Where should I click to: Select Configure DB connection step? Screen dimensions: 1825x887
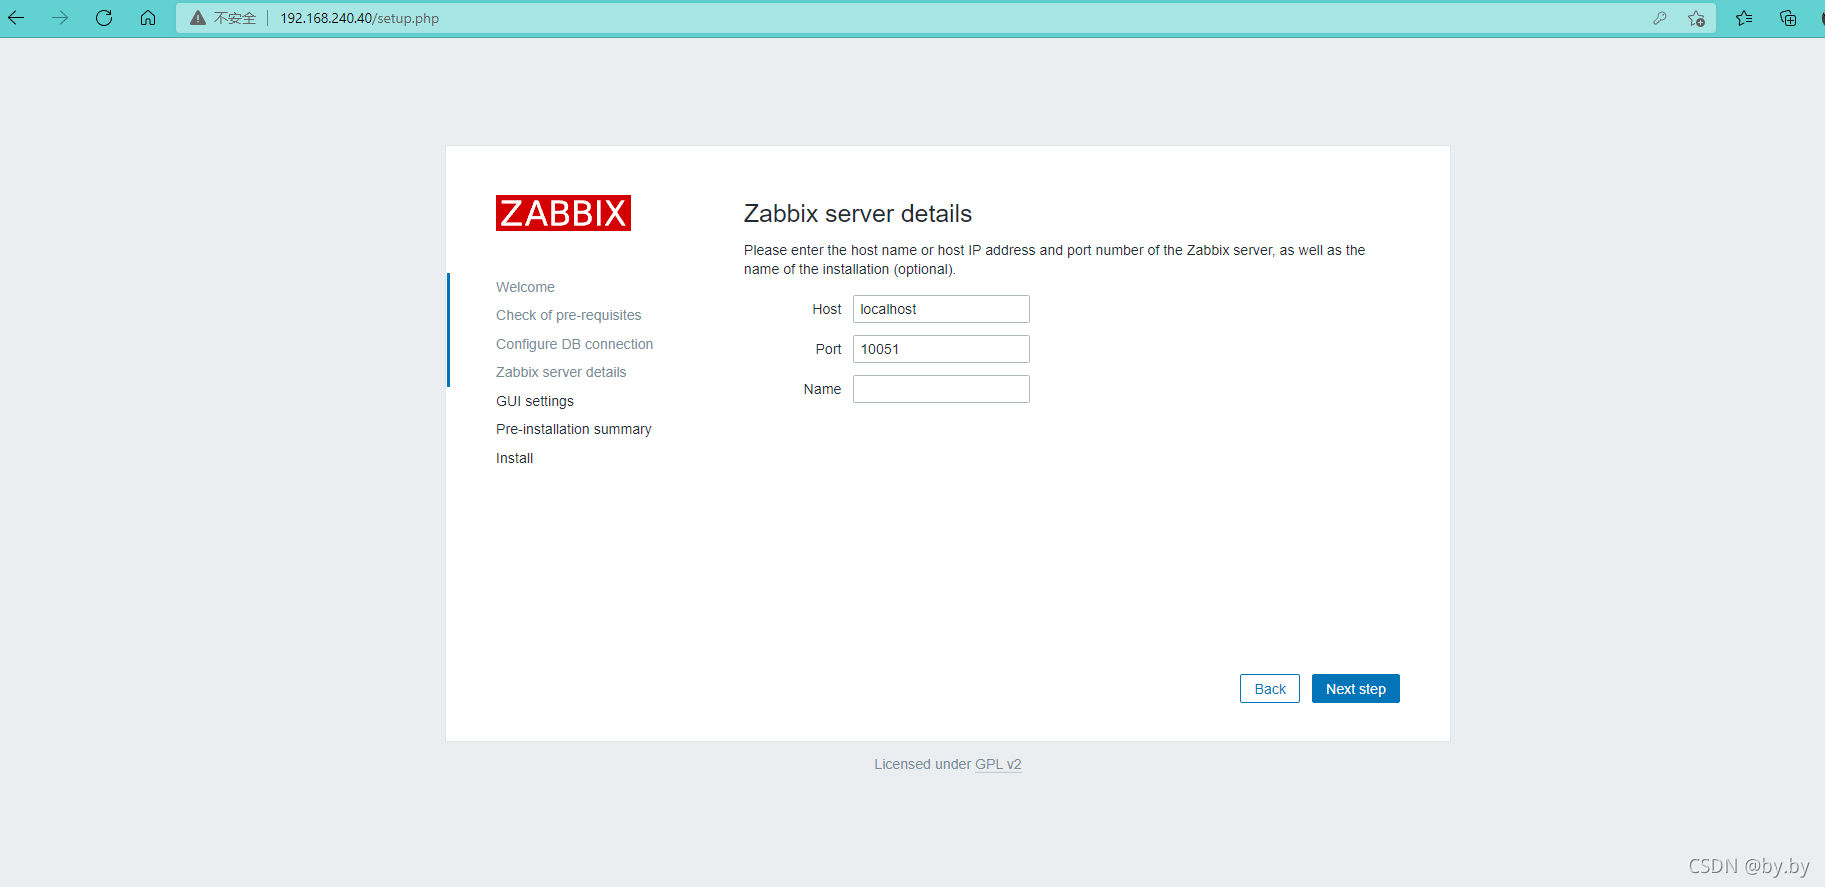(x=575, y=344)
